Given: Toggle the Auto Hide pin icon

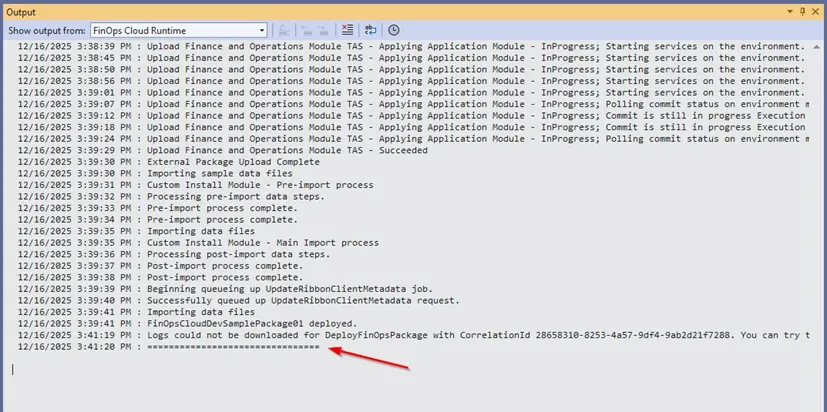Looking at the screenshot, I should [803, 11].
